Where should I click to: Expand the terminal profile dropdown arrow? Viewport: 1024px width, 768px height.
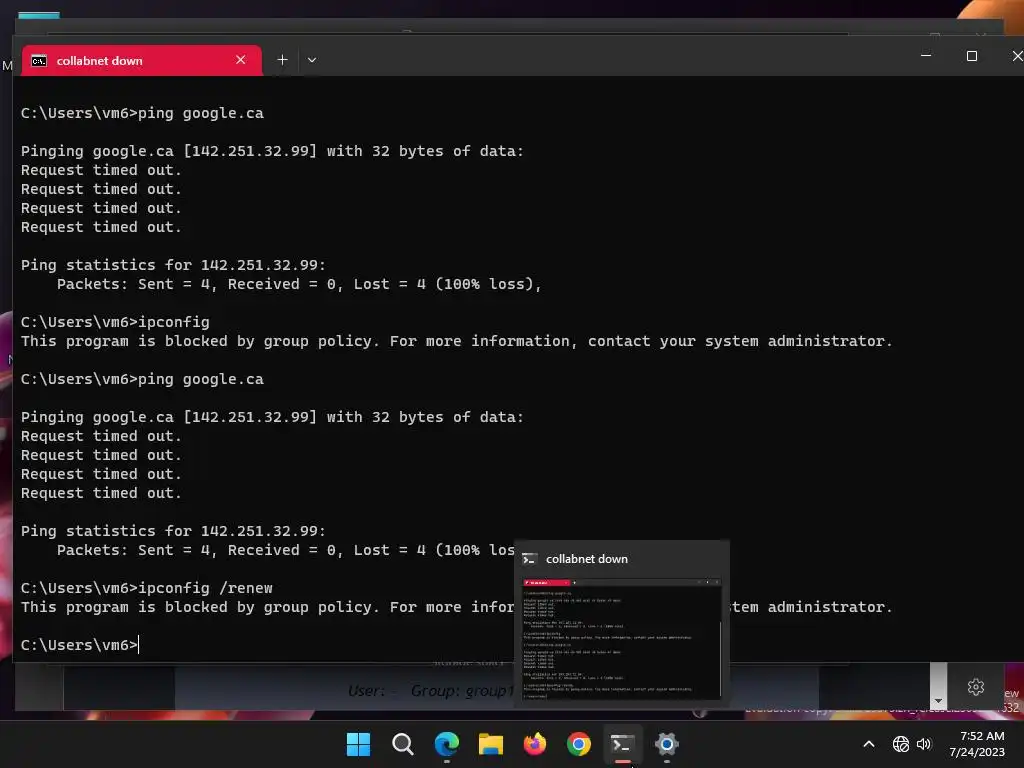tap(312, 60)
